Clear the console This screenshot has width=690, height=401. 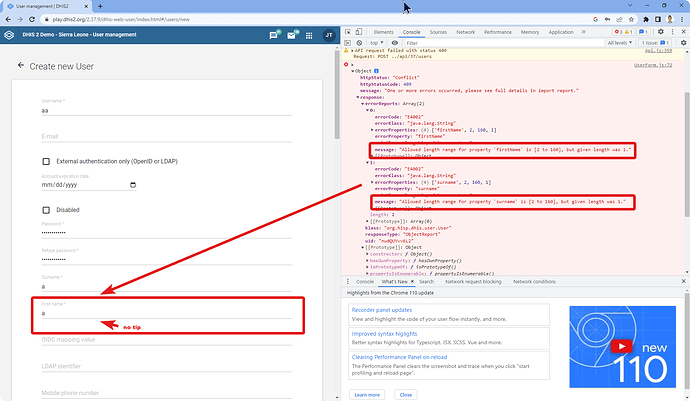[x=359, y=43]
